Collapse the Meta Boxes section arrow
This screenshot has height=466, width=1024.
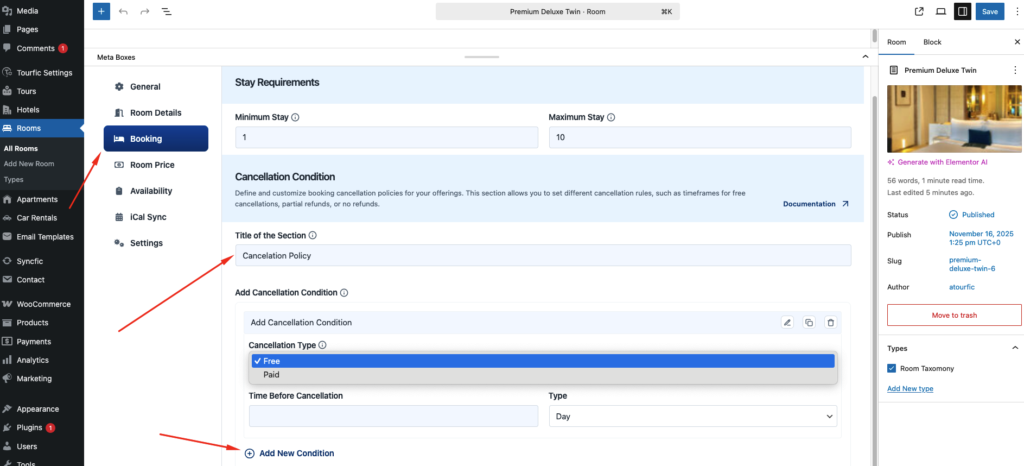pyautogui.click(x=865, y=57)
